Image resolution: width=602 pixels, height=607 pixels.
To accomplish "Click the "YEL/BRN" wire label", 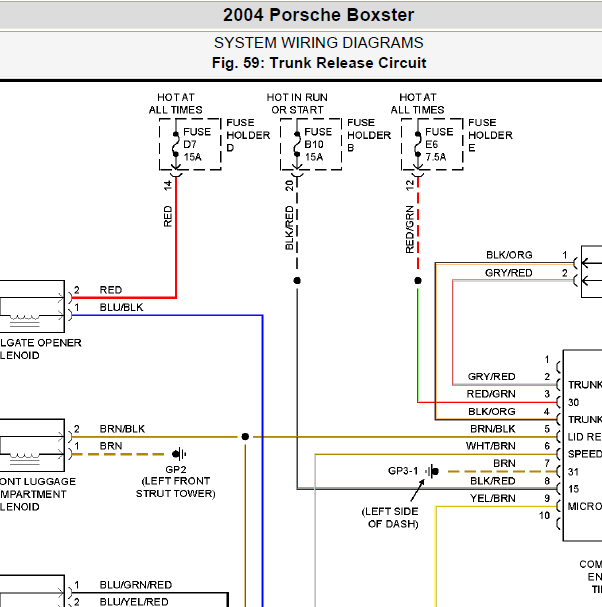I will tap(493, 498).
